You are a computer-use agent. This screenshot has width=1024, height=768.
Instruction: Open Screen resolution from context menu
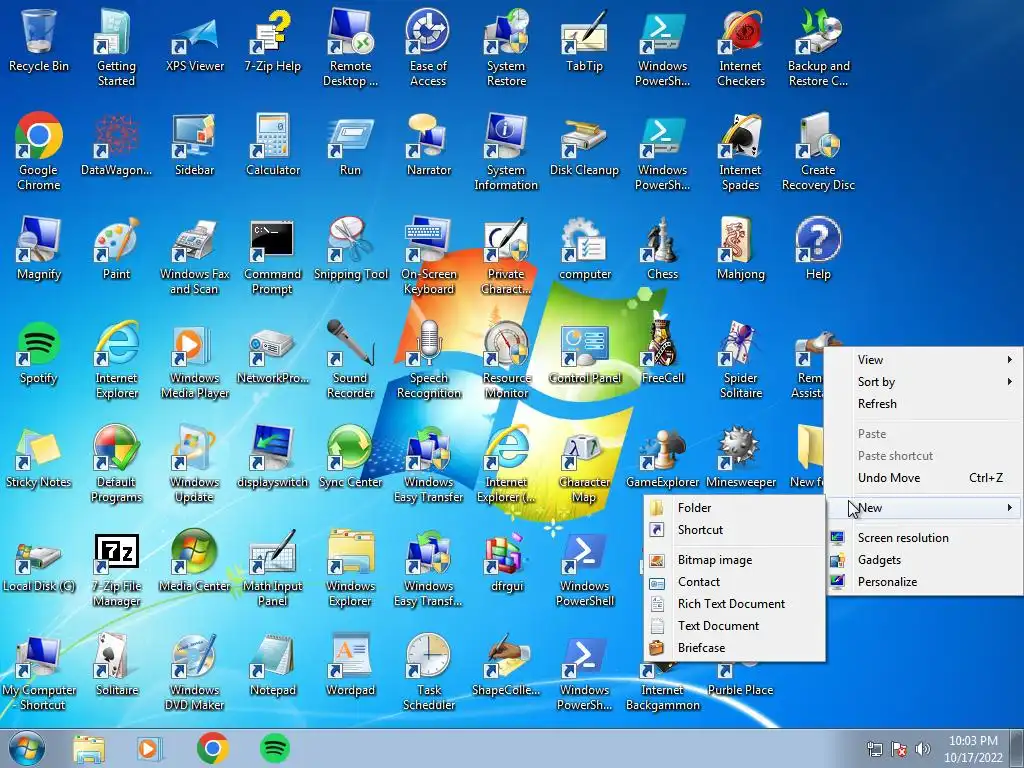pos(923,538)
